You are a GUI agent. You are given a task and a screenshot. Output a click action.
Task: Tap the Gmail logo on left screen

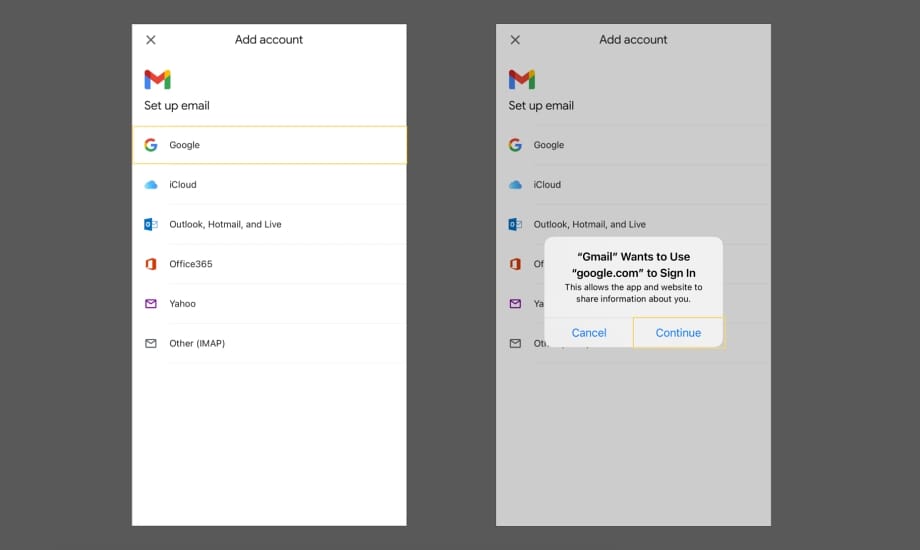pos(157,79)
